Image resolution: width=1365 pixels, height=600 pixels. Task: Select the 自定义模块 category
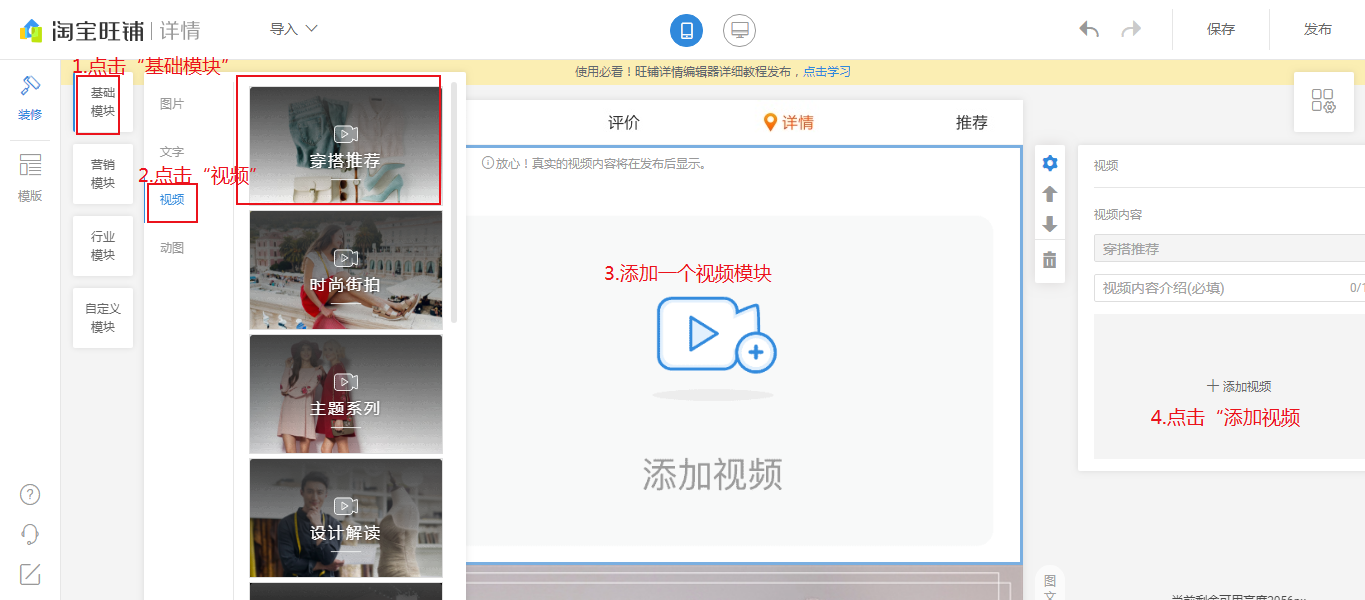tap(103, 318)
